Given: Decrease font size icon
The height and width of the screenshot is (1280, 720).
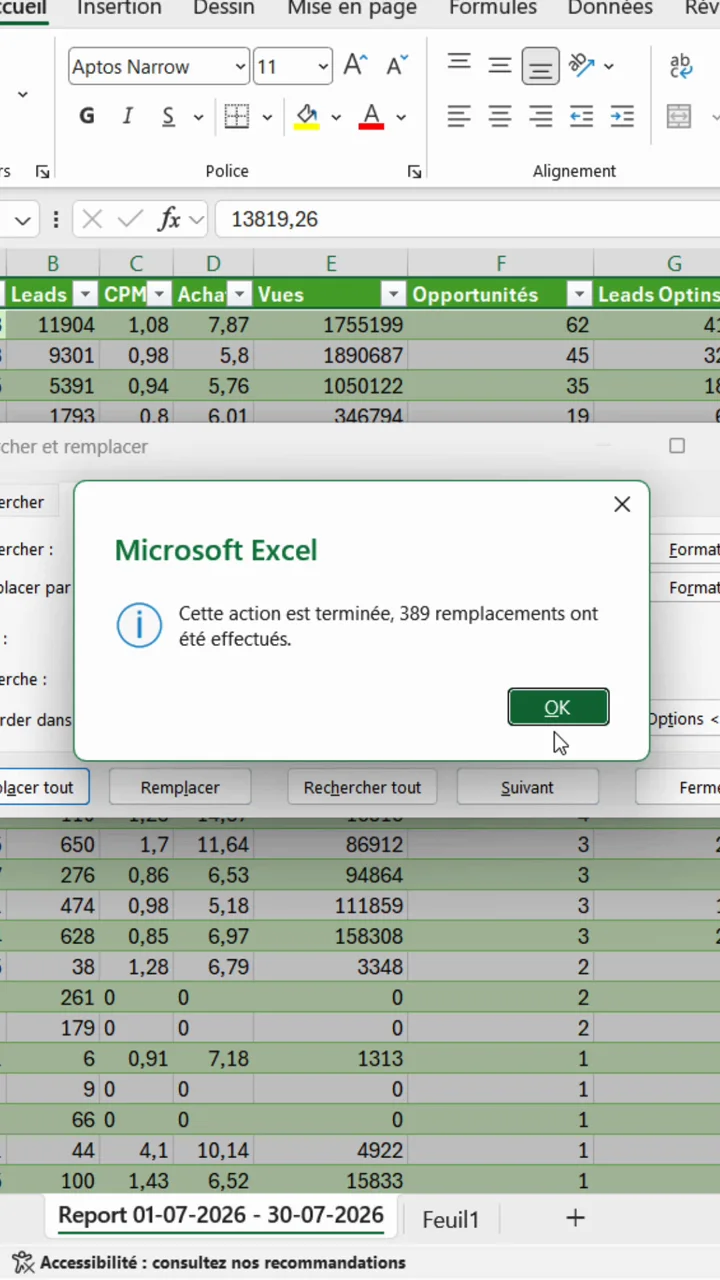Looking at the screenshot, I should point(398,66).
